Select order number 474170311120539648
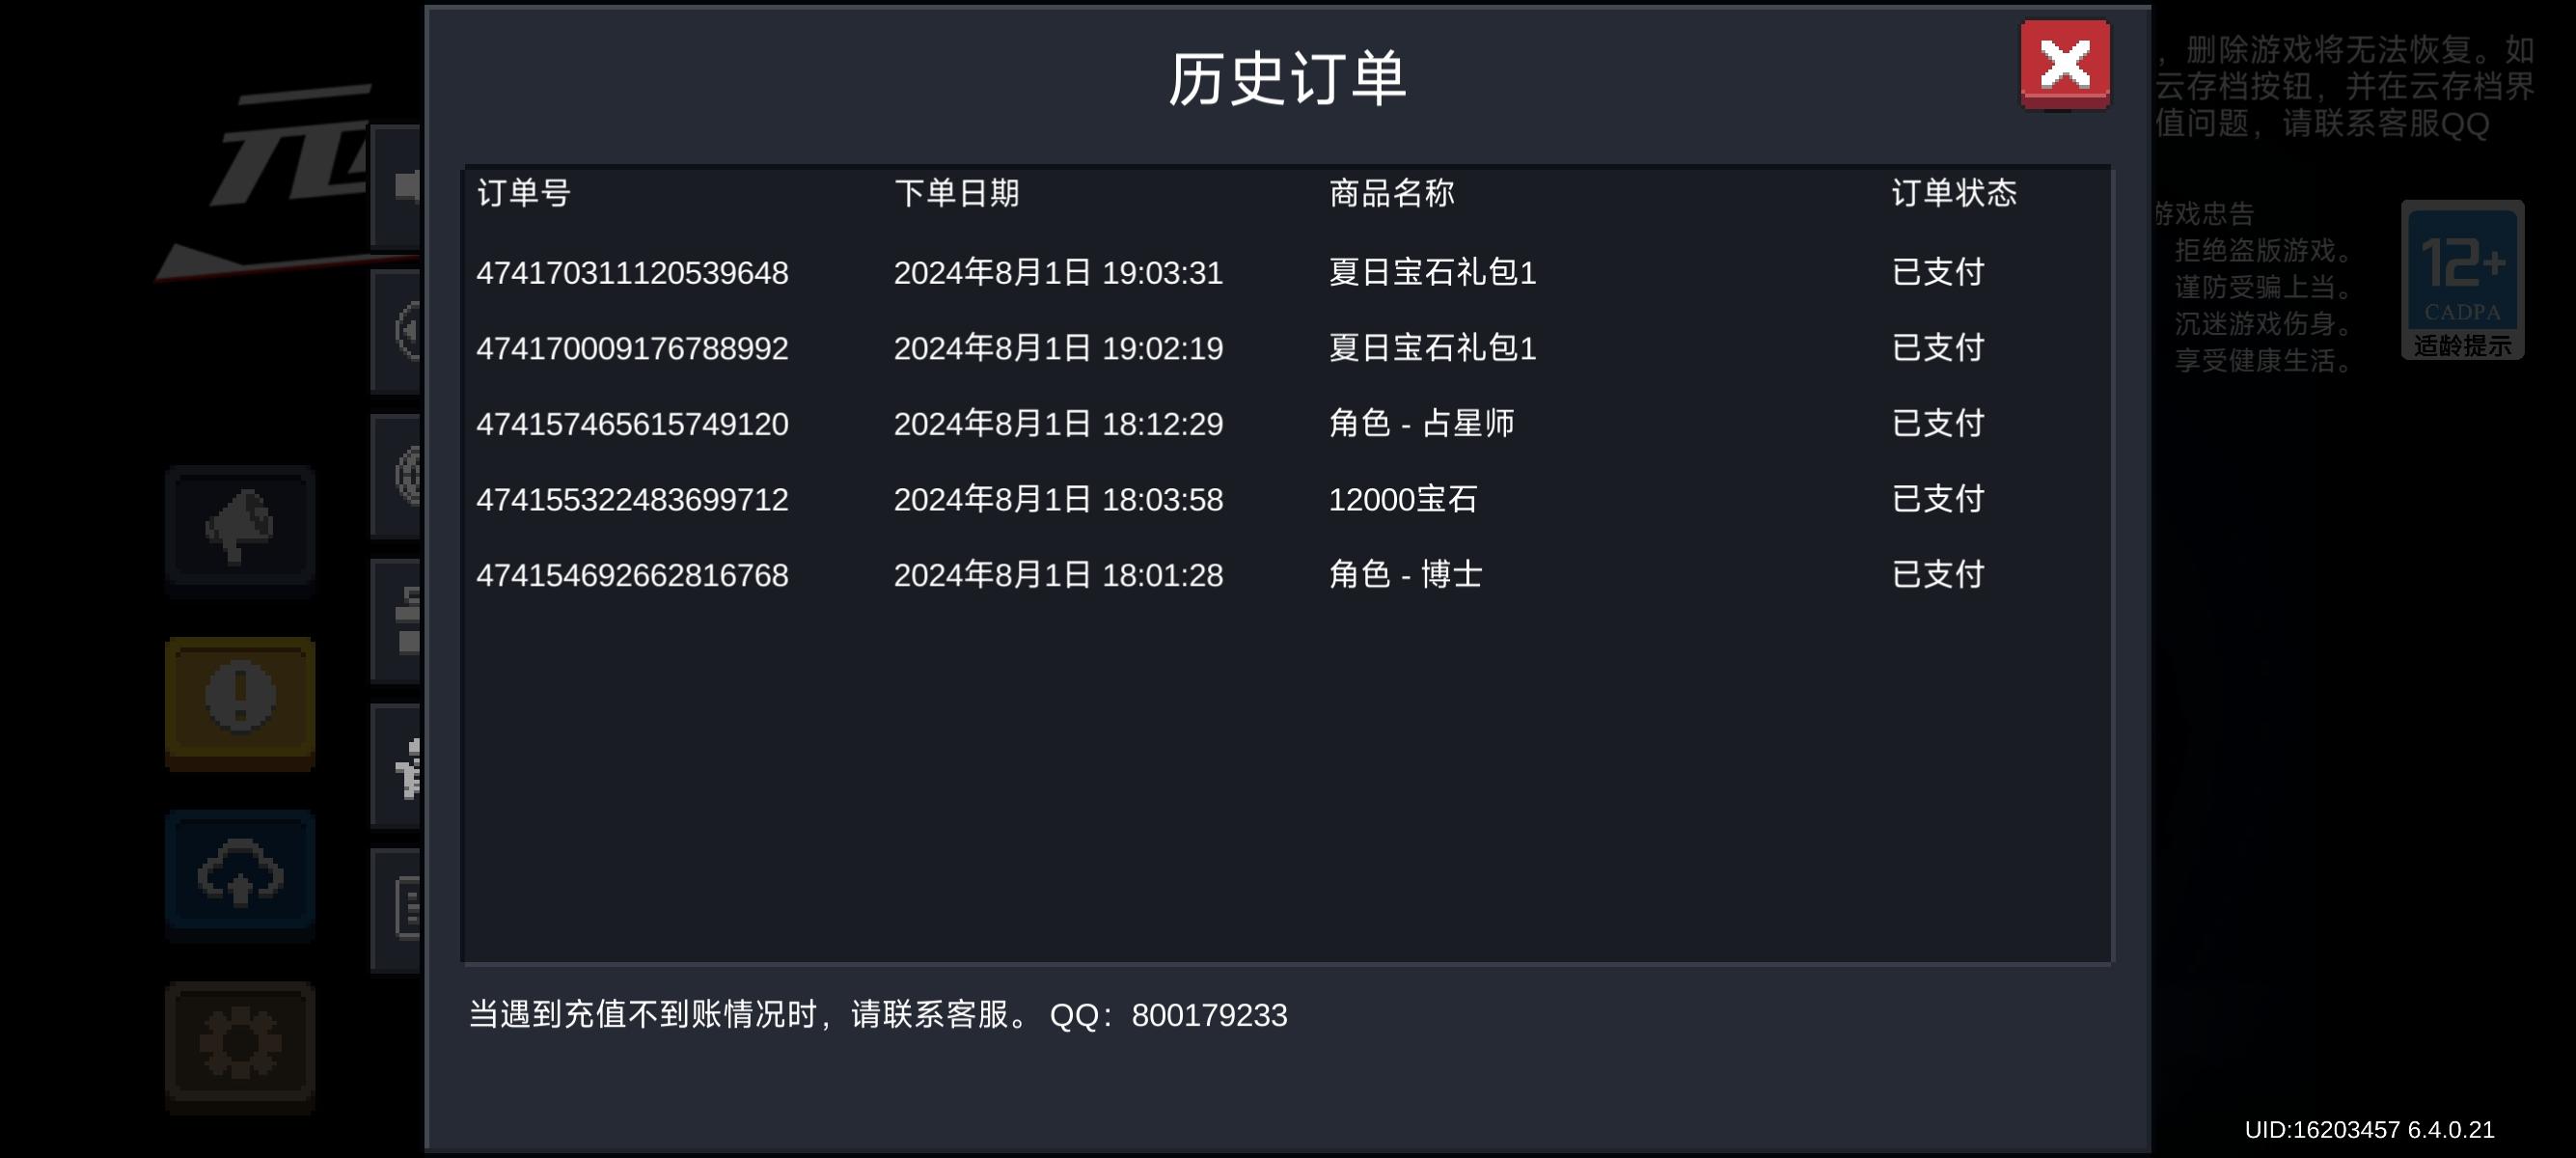The height and width of the screenshot is (1158, 2576). coord(632,273)
